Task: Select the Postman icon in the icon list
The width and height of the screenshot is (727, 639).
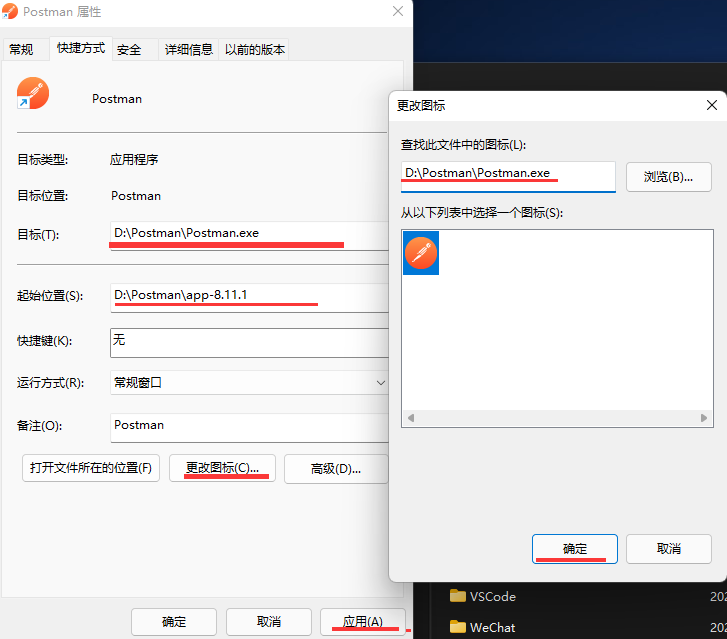Action: 421,253
